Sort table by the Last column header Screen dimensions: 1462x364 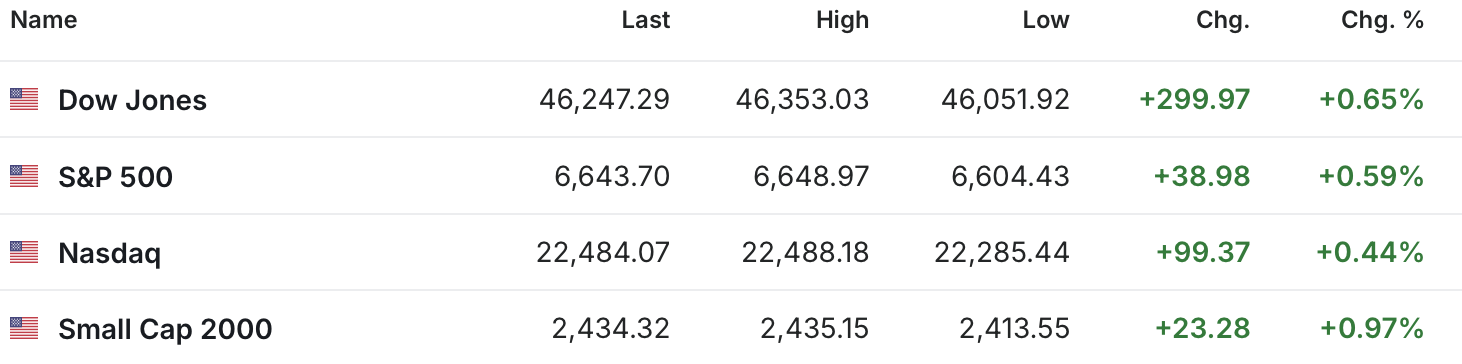click(x=646, y=20)
